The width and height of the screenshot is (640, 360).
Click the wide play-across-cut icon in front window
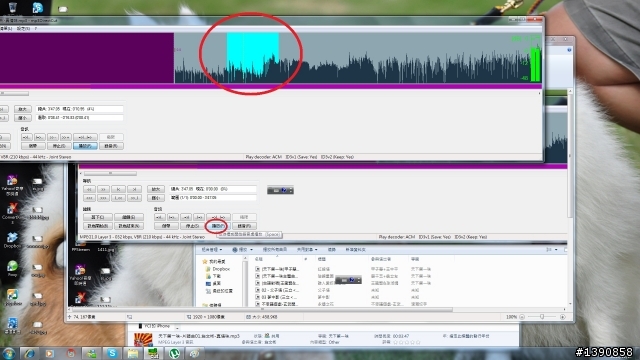pyautogui.click(x=85, y=137)
